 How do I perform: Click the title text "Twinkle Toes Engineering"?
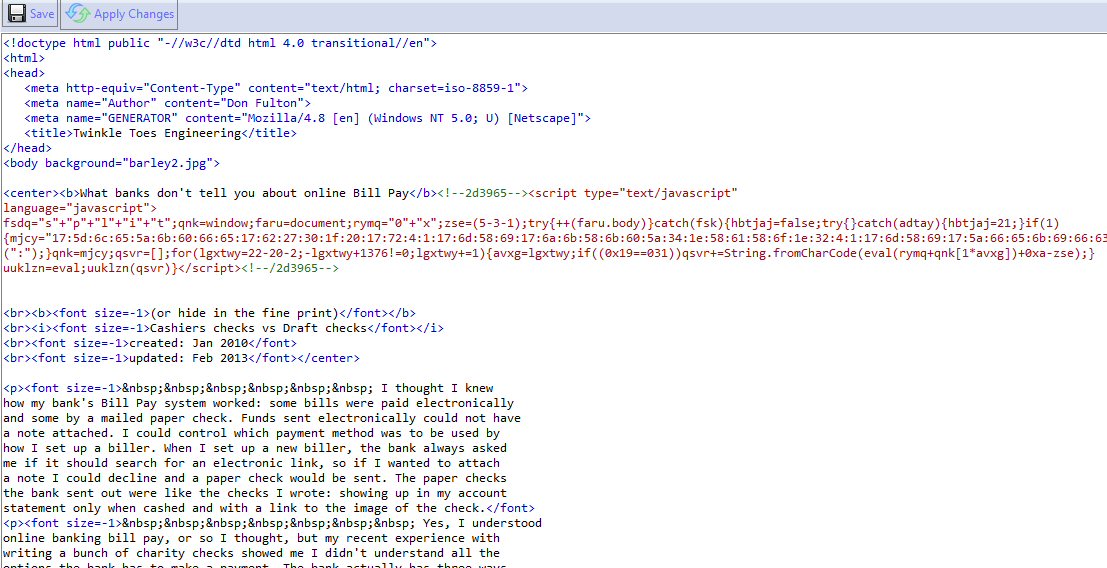click(157, 133)
